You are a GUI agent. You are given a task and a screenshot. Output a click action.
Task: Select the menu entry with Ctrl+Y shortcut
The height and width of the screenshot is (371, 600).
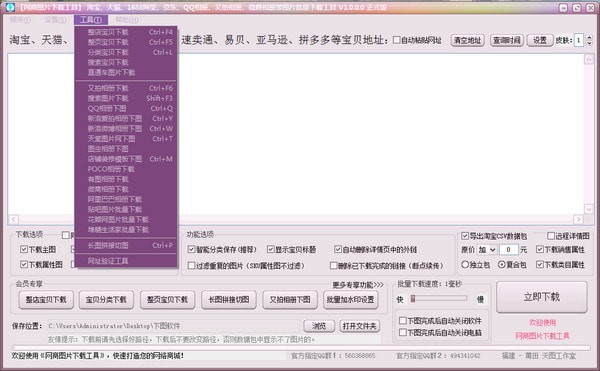[126, 119]
